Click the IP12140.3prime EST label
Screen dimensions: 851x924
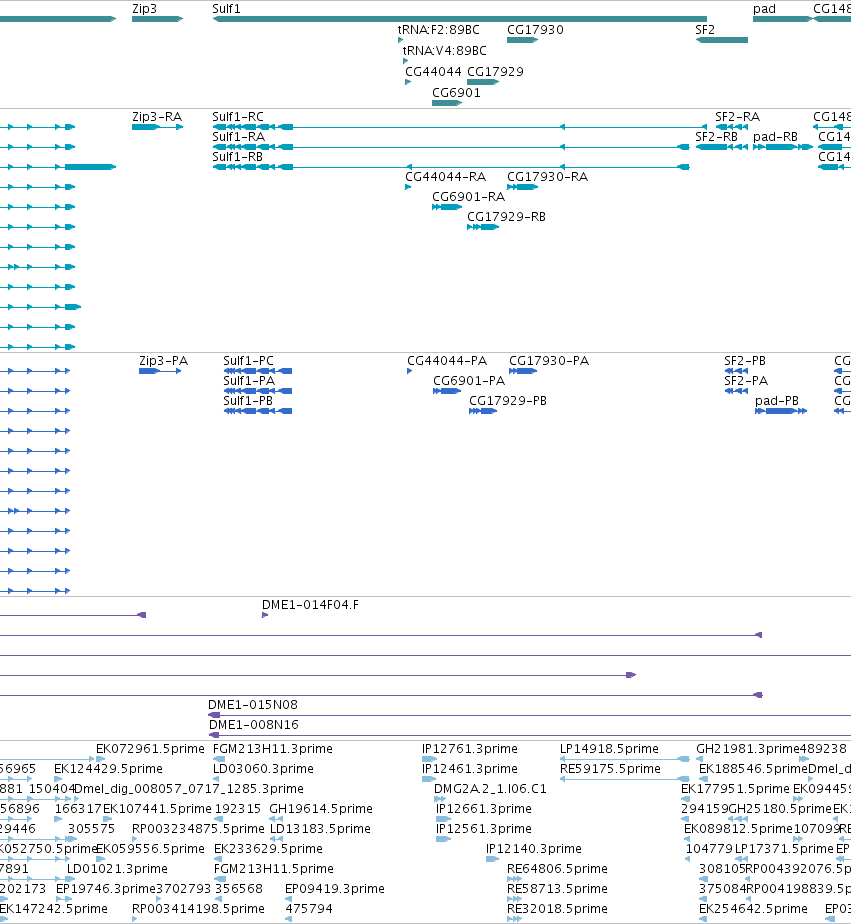click(x=534, y=849)
